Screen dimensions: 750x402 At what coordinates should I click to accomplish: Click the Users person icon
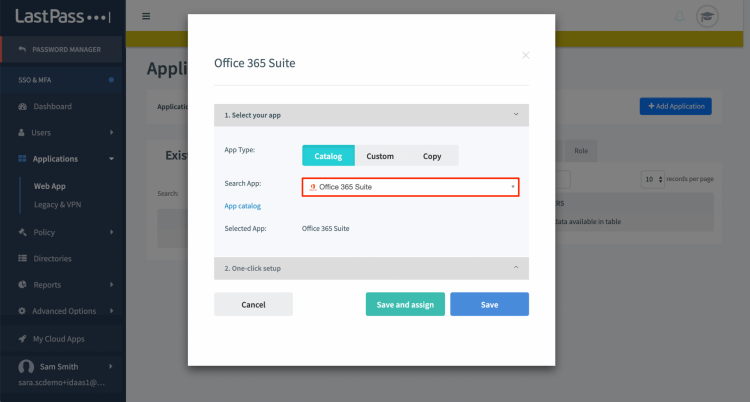click(x=21, y=133)
